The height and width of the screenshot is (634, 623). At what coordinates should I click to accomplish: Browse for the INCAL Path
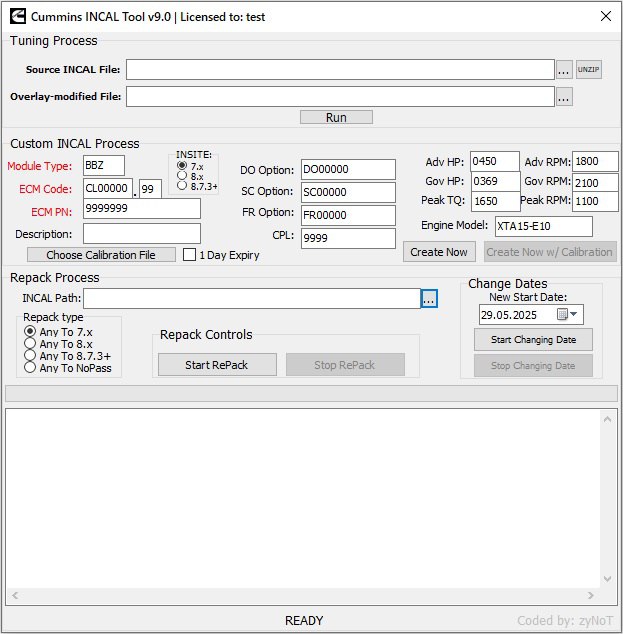(x=429, y=298)
